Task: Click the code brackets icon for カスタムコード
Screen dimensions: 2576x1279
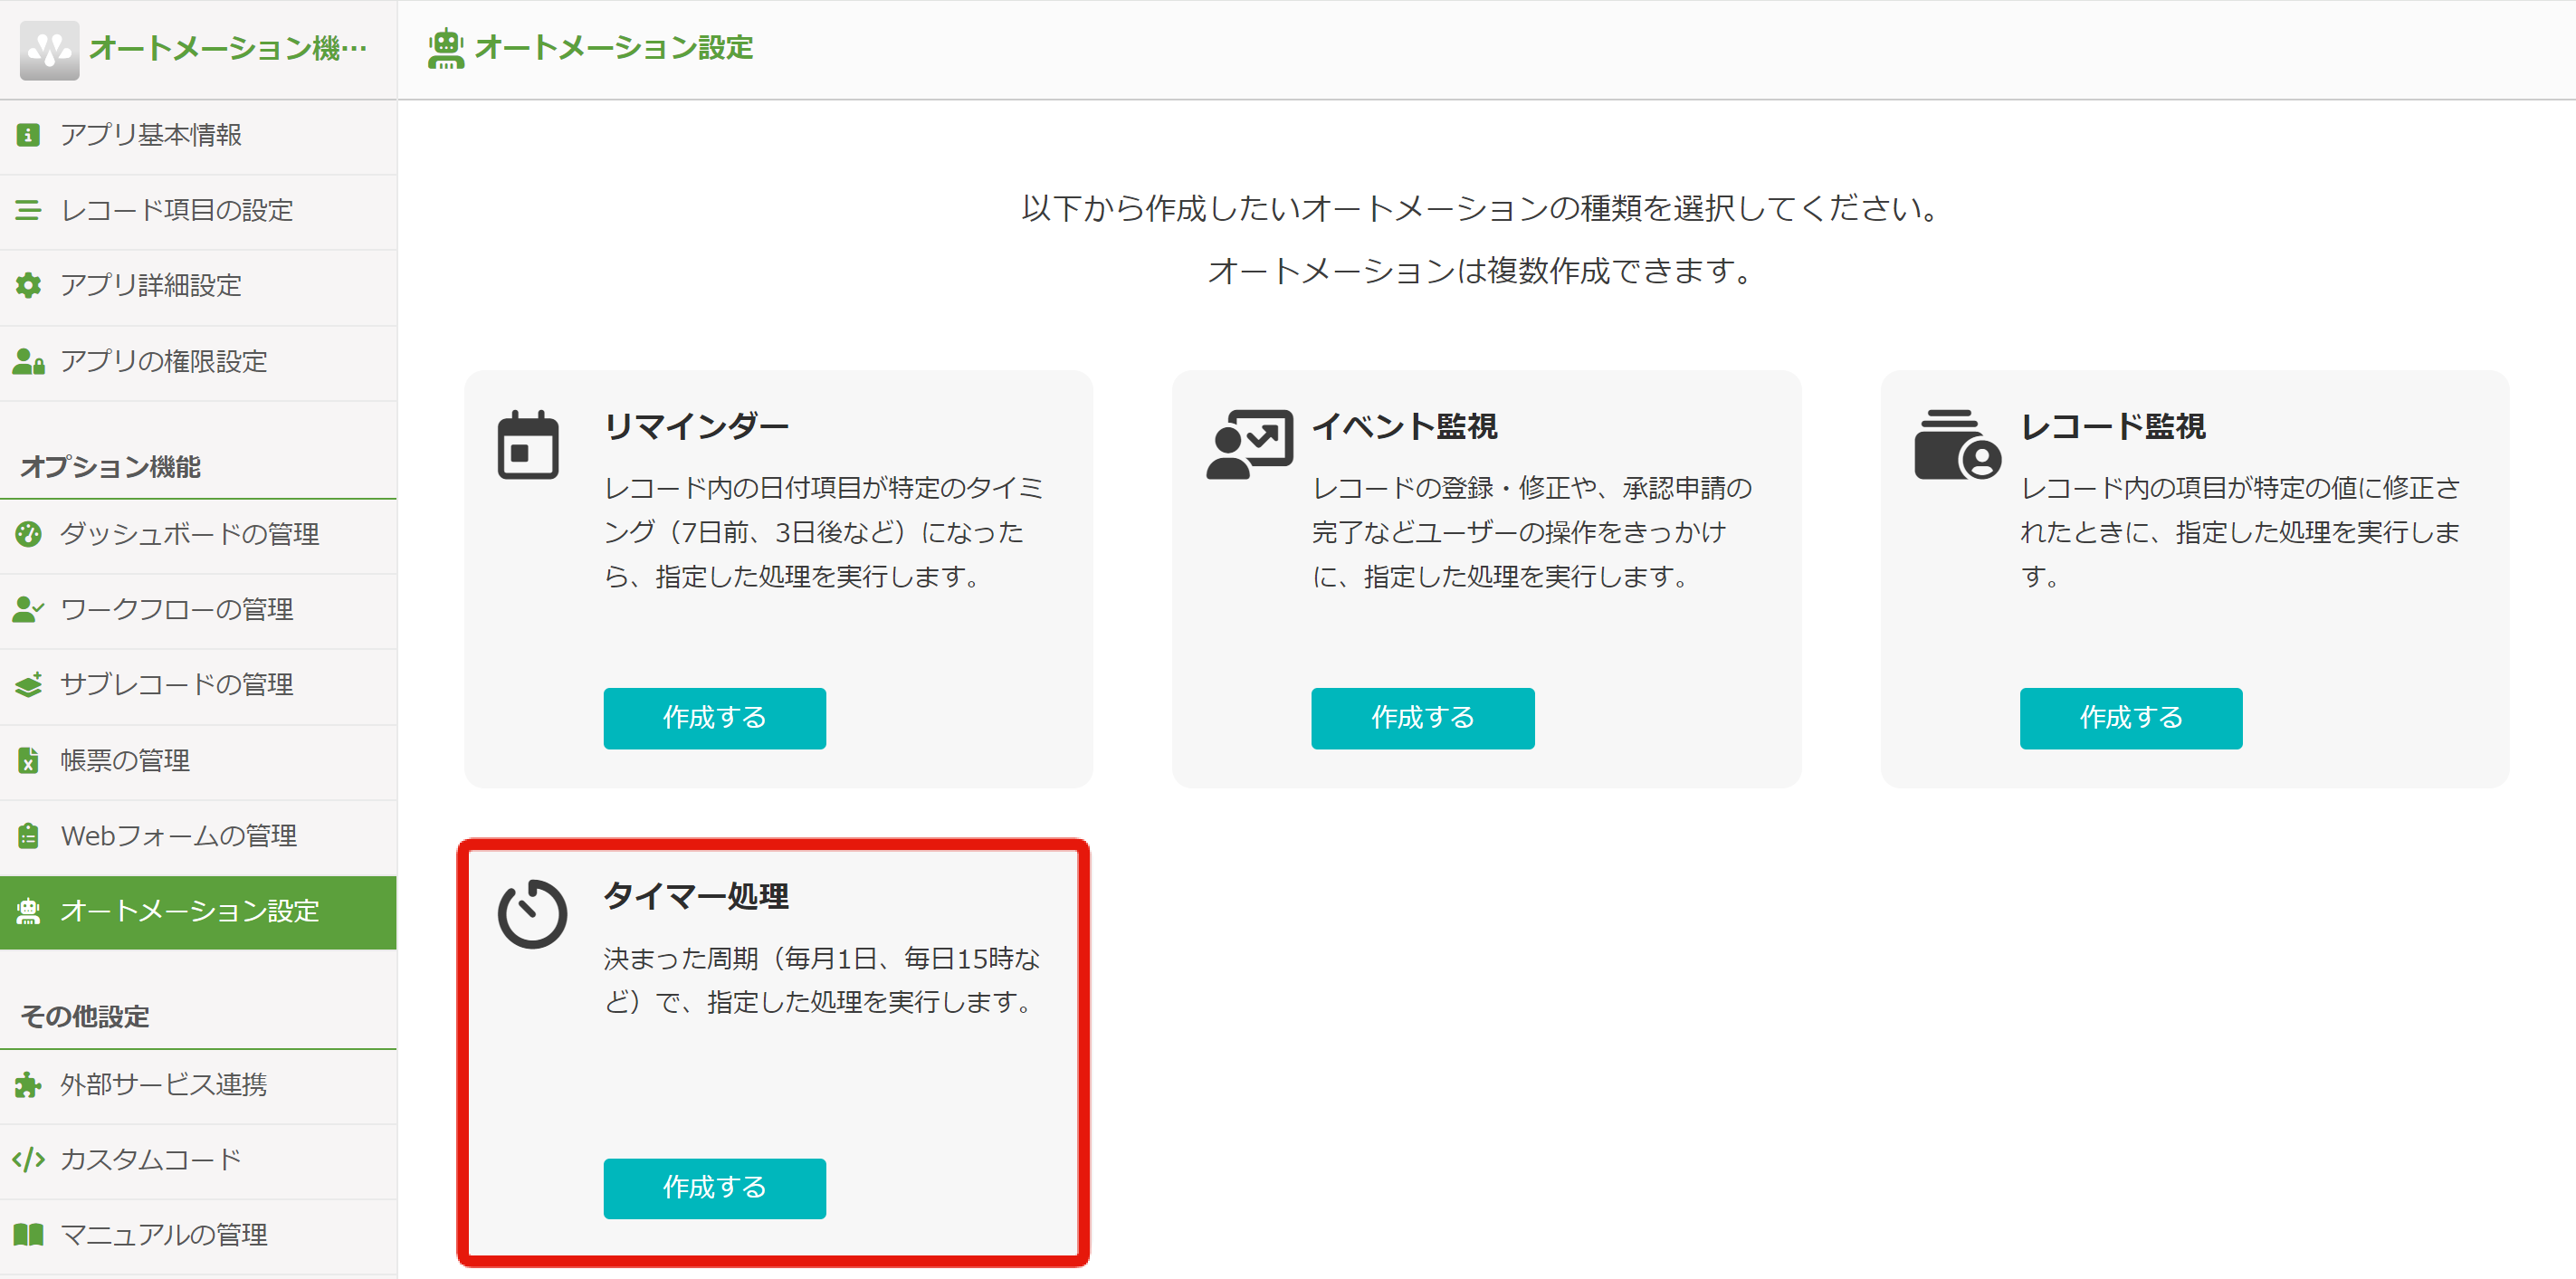Action: click(x=28, y=1159)
